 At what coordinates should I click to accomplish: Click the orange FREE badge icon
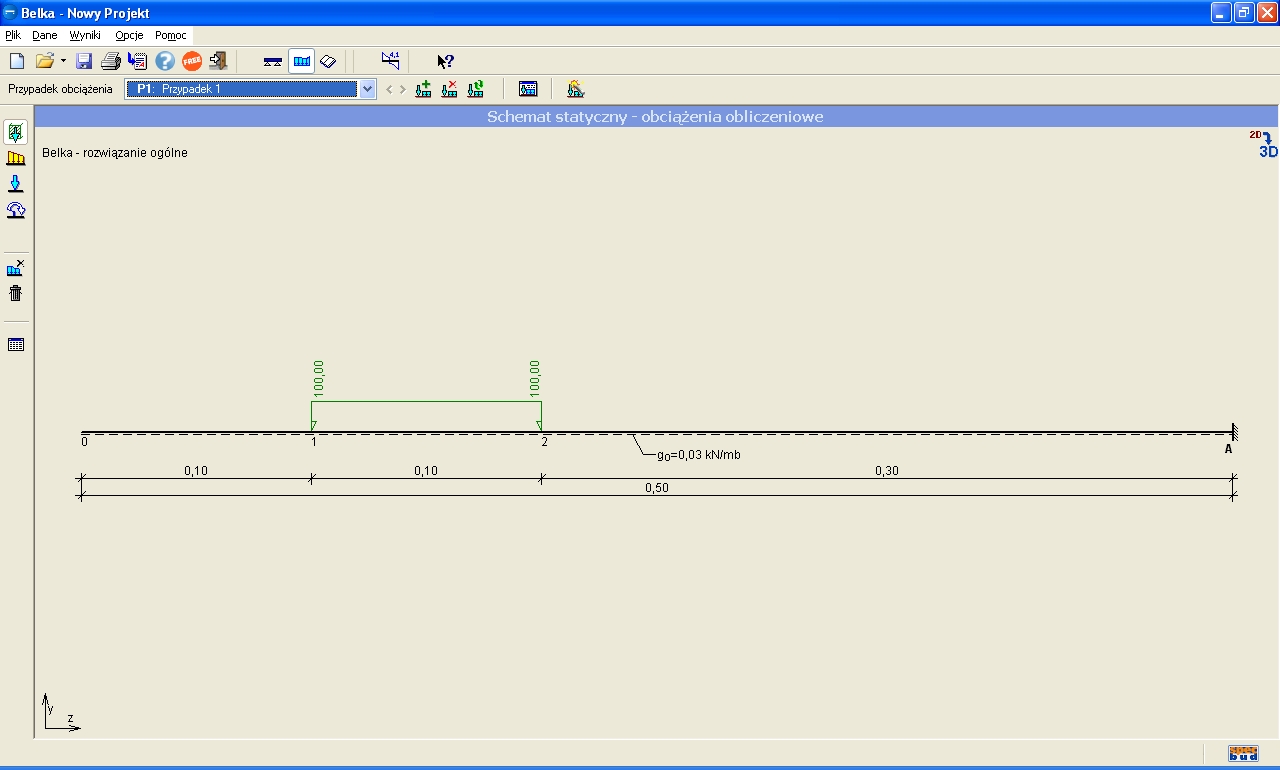(192, 61)
